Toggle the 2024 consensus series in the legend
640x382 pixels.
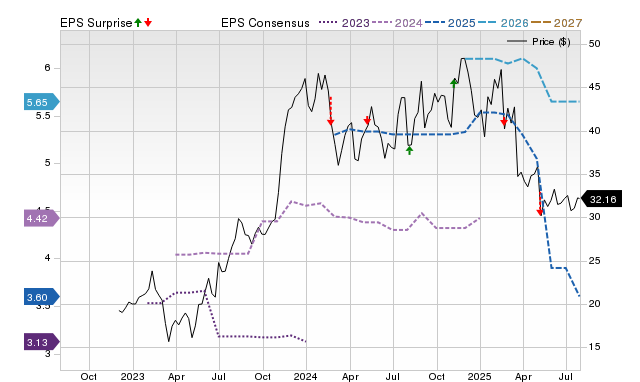tap(397, 23)
